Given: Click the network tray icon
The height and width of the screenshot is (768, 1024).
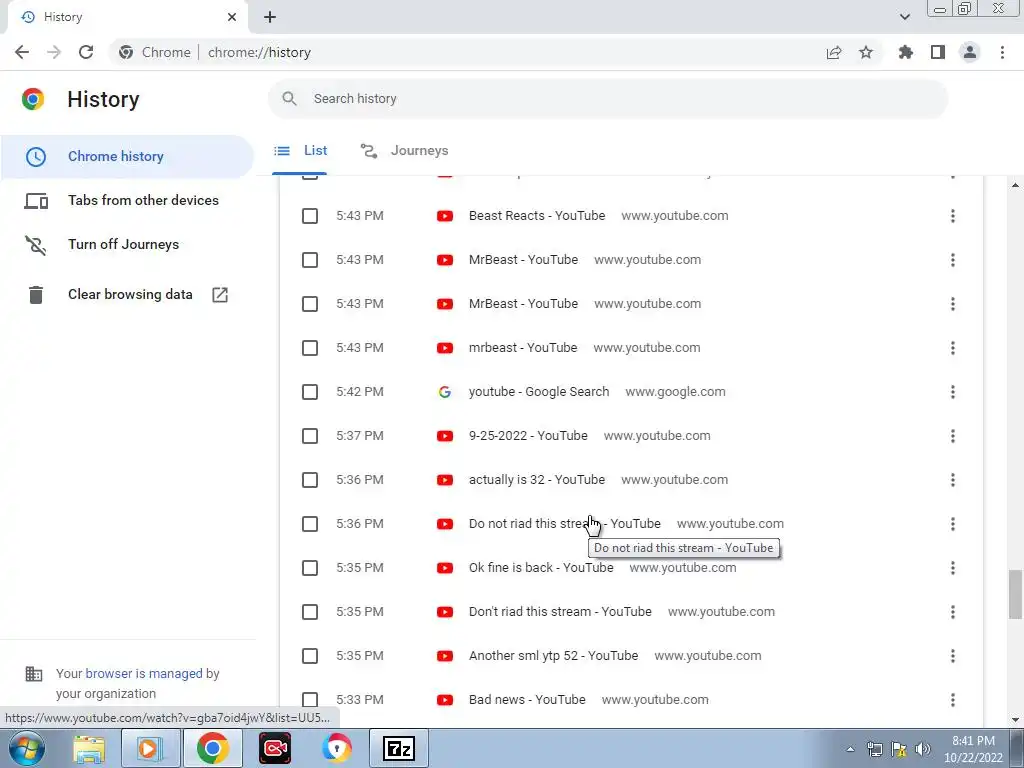Looking at the screenshot, I should click(x=874, y=749).
